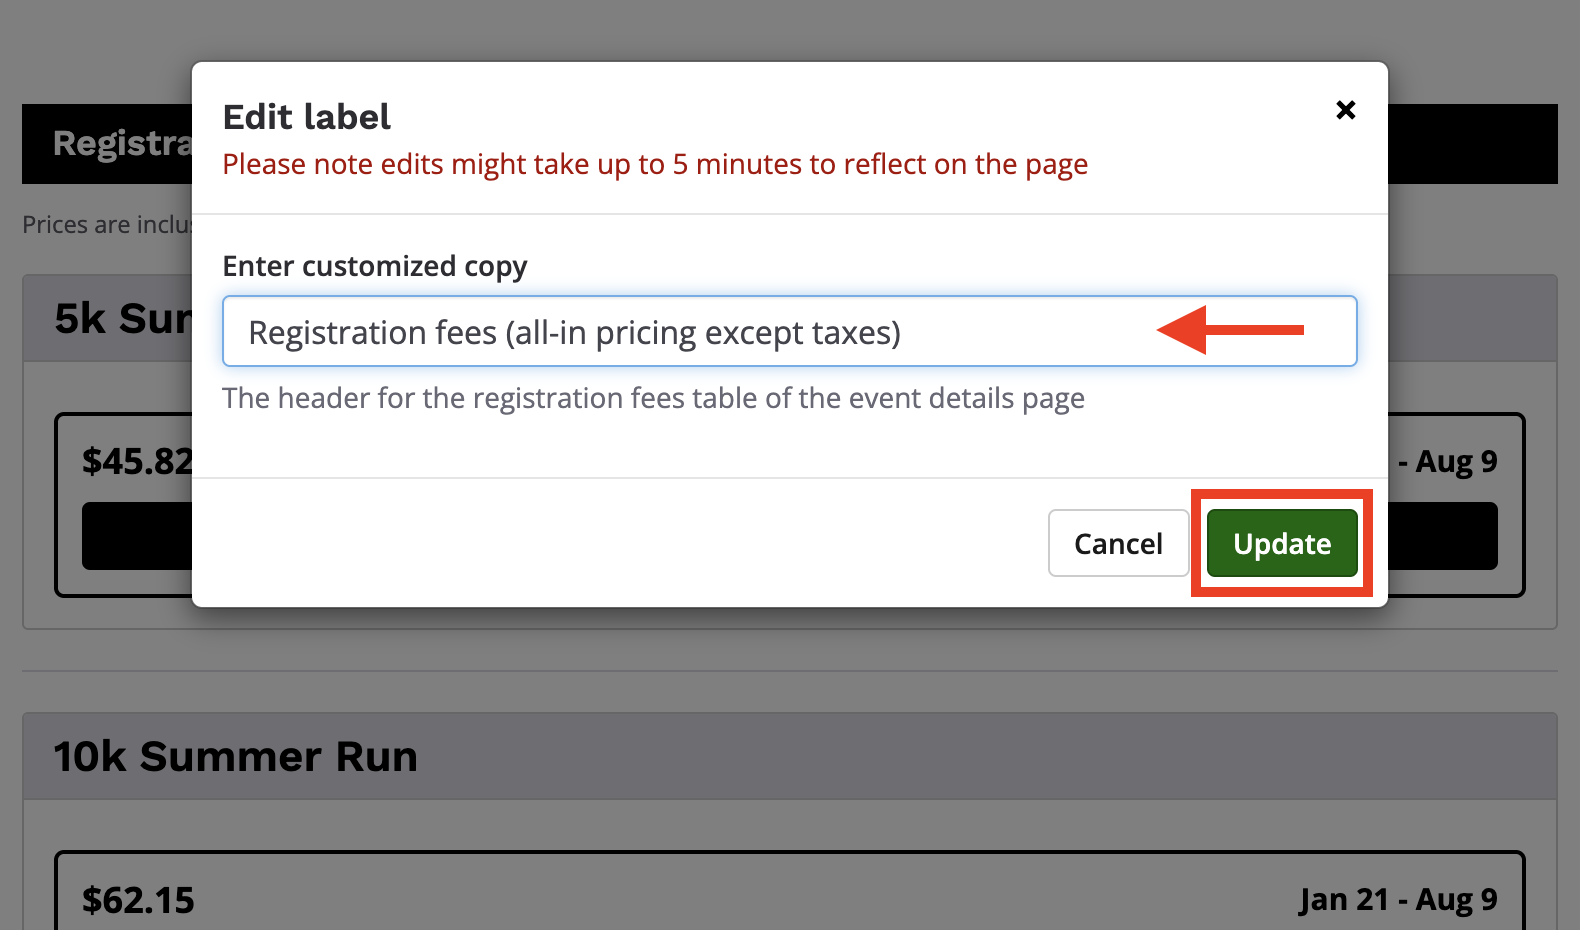Image resolution: width=1580 pixels, height=930 pixels.
Task: Select the 10k Summer Run header
Action: click(236, 756)
